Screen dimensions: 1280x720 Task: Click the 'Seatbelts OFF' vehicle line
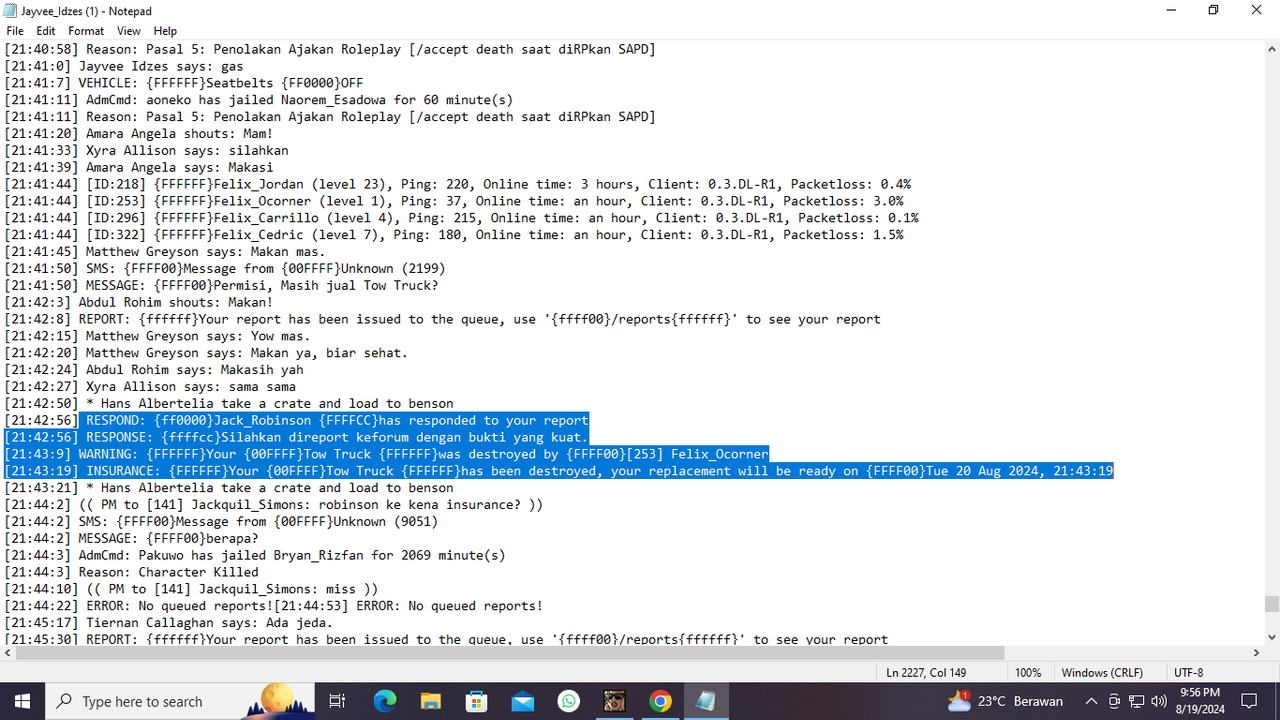coord(184,83)
